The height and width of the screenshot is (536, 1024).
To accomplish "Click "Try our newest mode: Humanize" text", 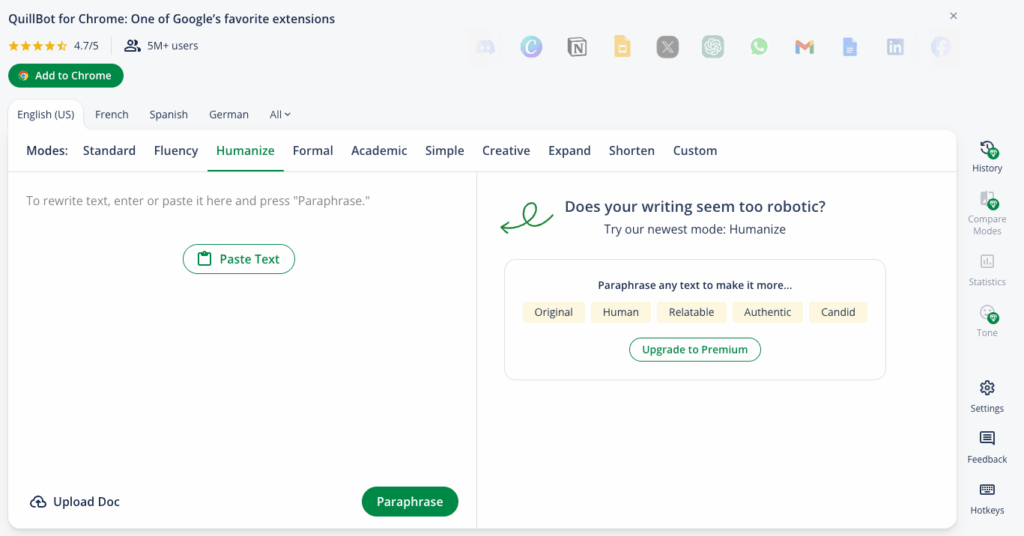I will click(x=695, y=229).
